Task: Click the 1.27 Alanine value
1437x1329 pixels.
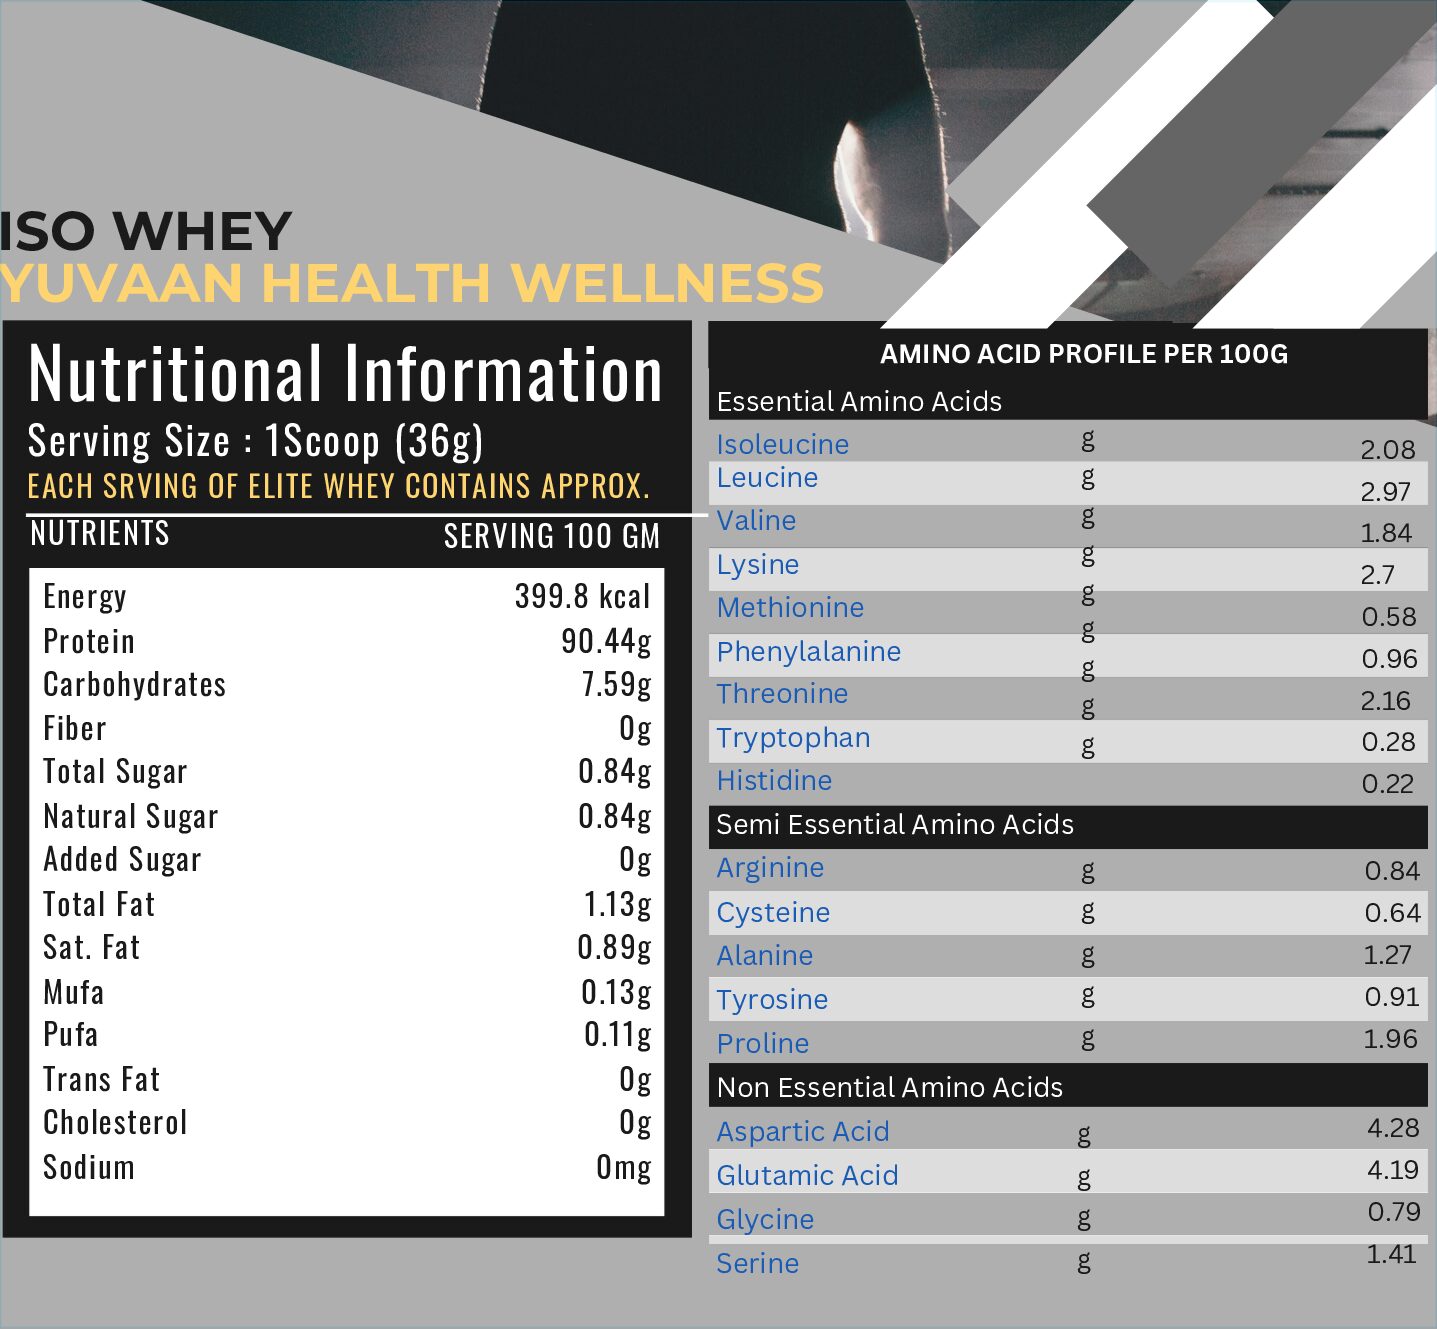Action: [x=1388, y=955]
